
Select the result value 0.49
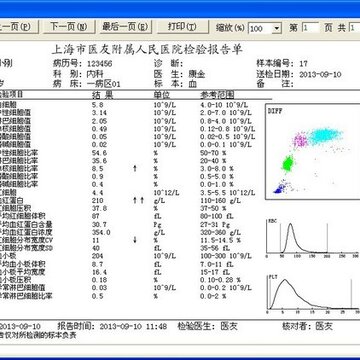pyautogui.click(x=99, y=129)
